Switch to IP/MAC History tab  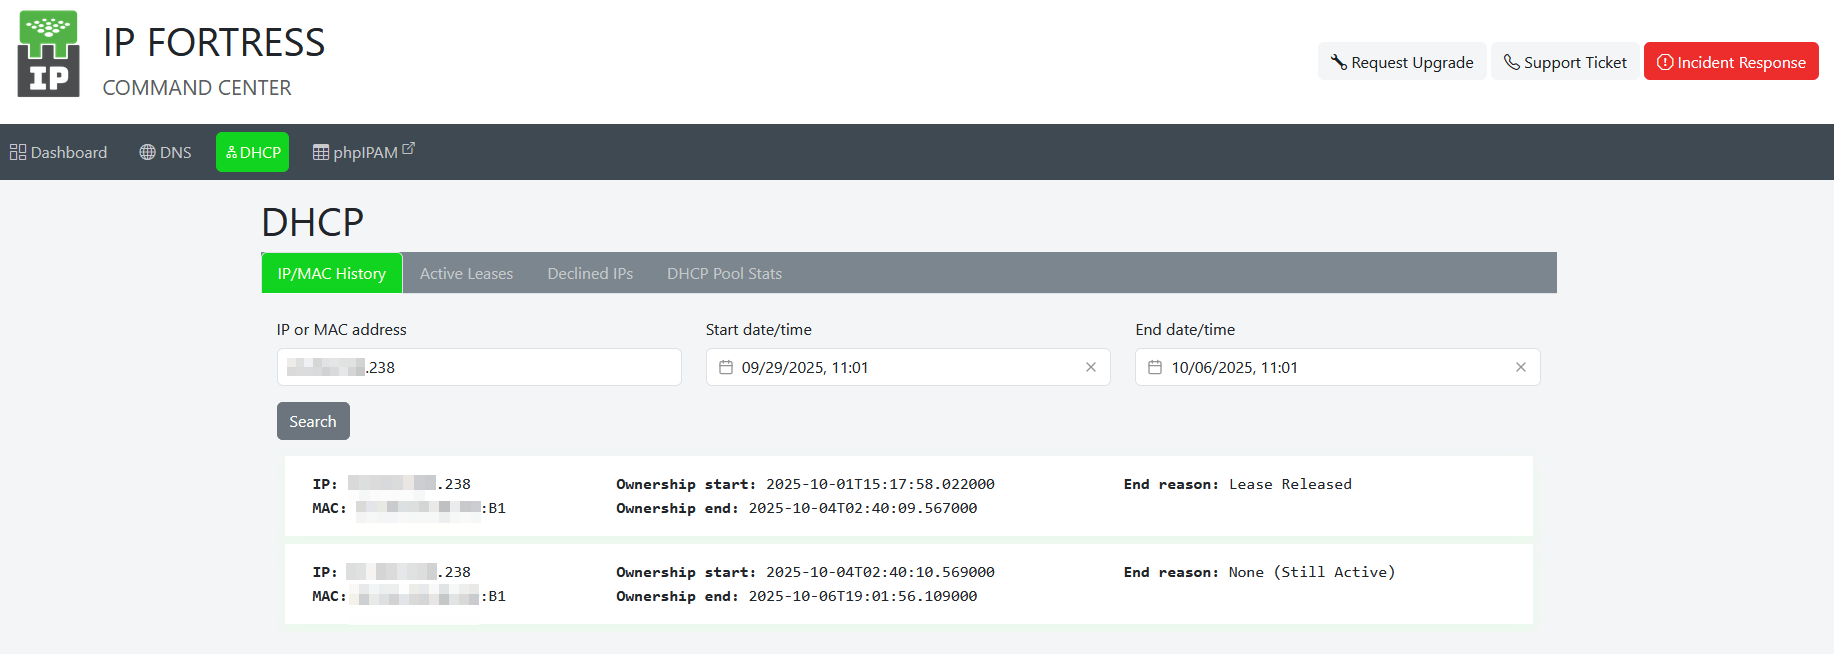click(x=332, y=273)
